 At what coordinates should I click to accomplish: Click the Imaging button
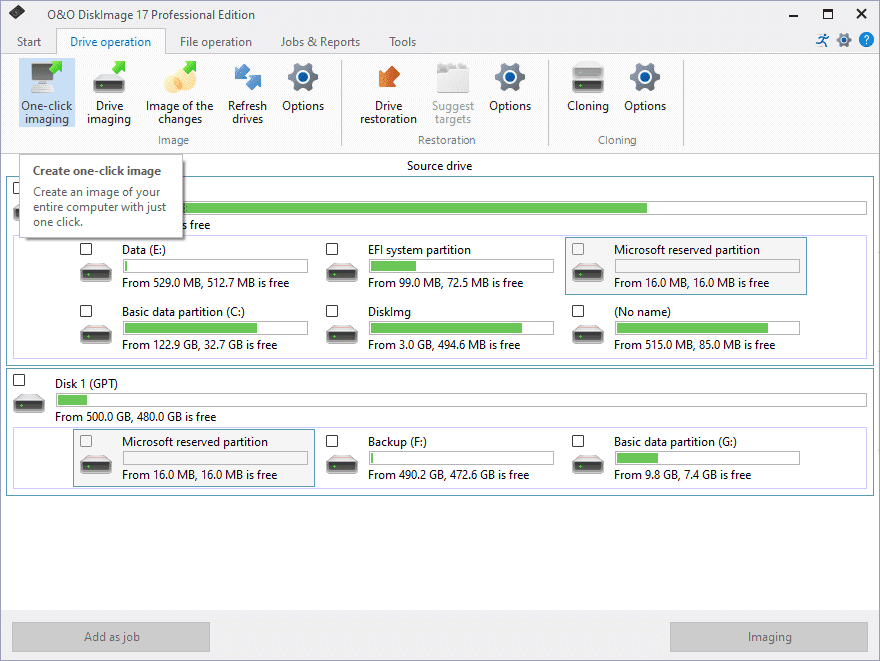coord(769,637)
